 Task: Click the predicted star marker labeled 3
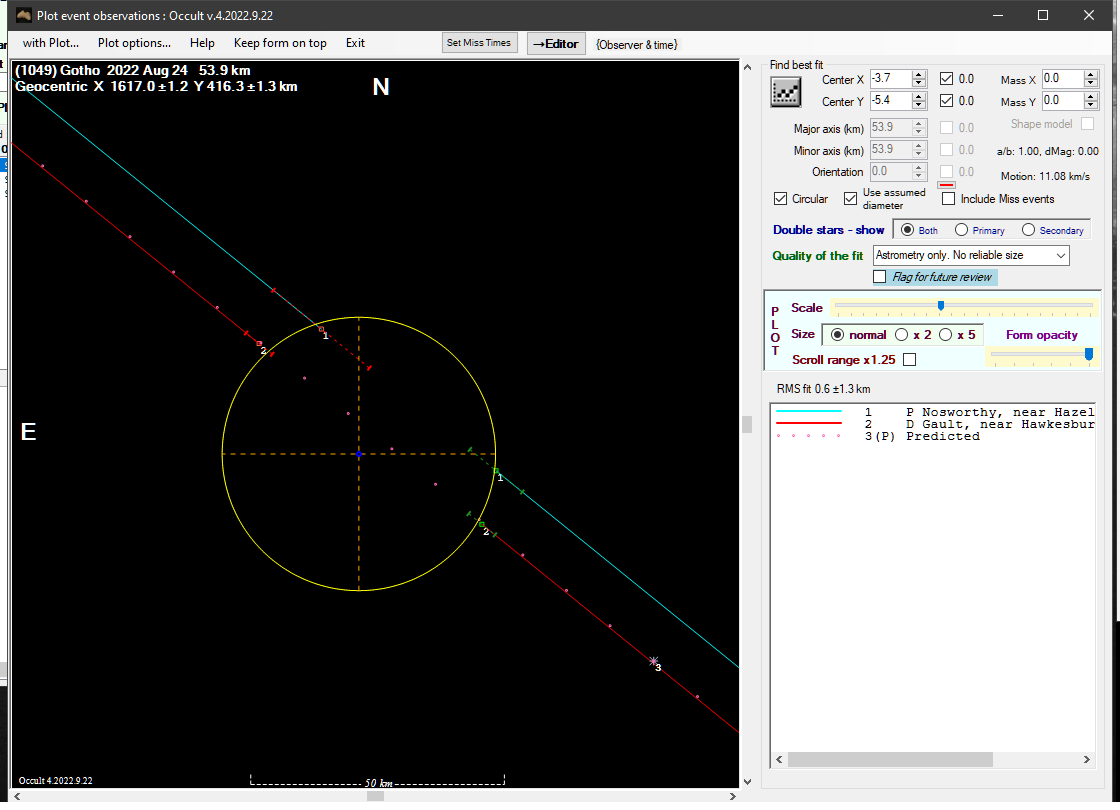(x=654, y=661)
